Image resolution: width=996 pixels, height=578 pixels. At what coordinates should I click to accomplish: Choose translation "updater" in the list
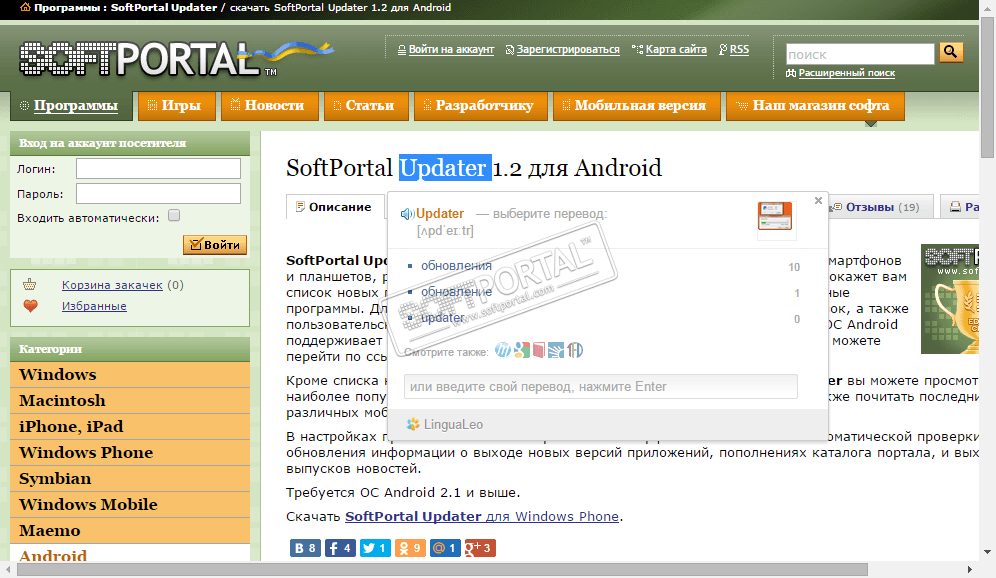coord(443,318)
